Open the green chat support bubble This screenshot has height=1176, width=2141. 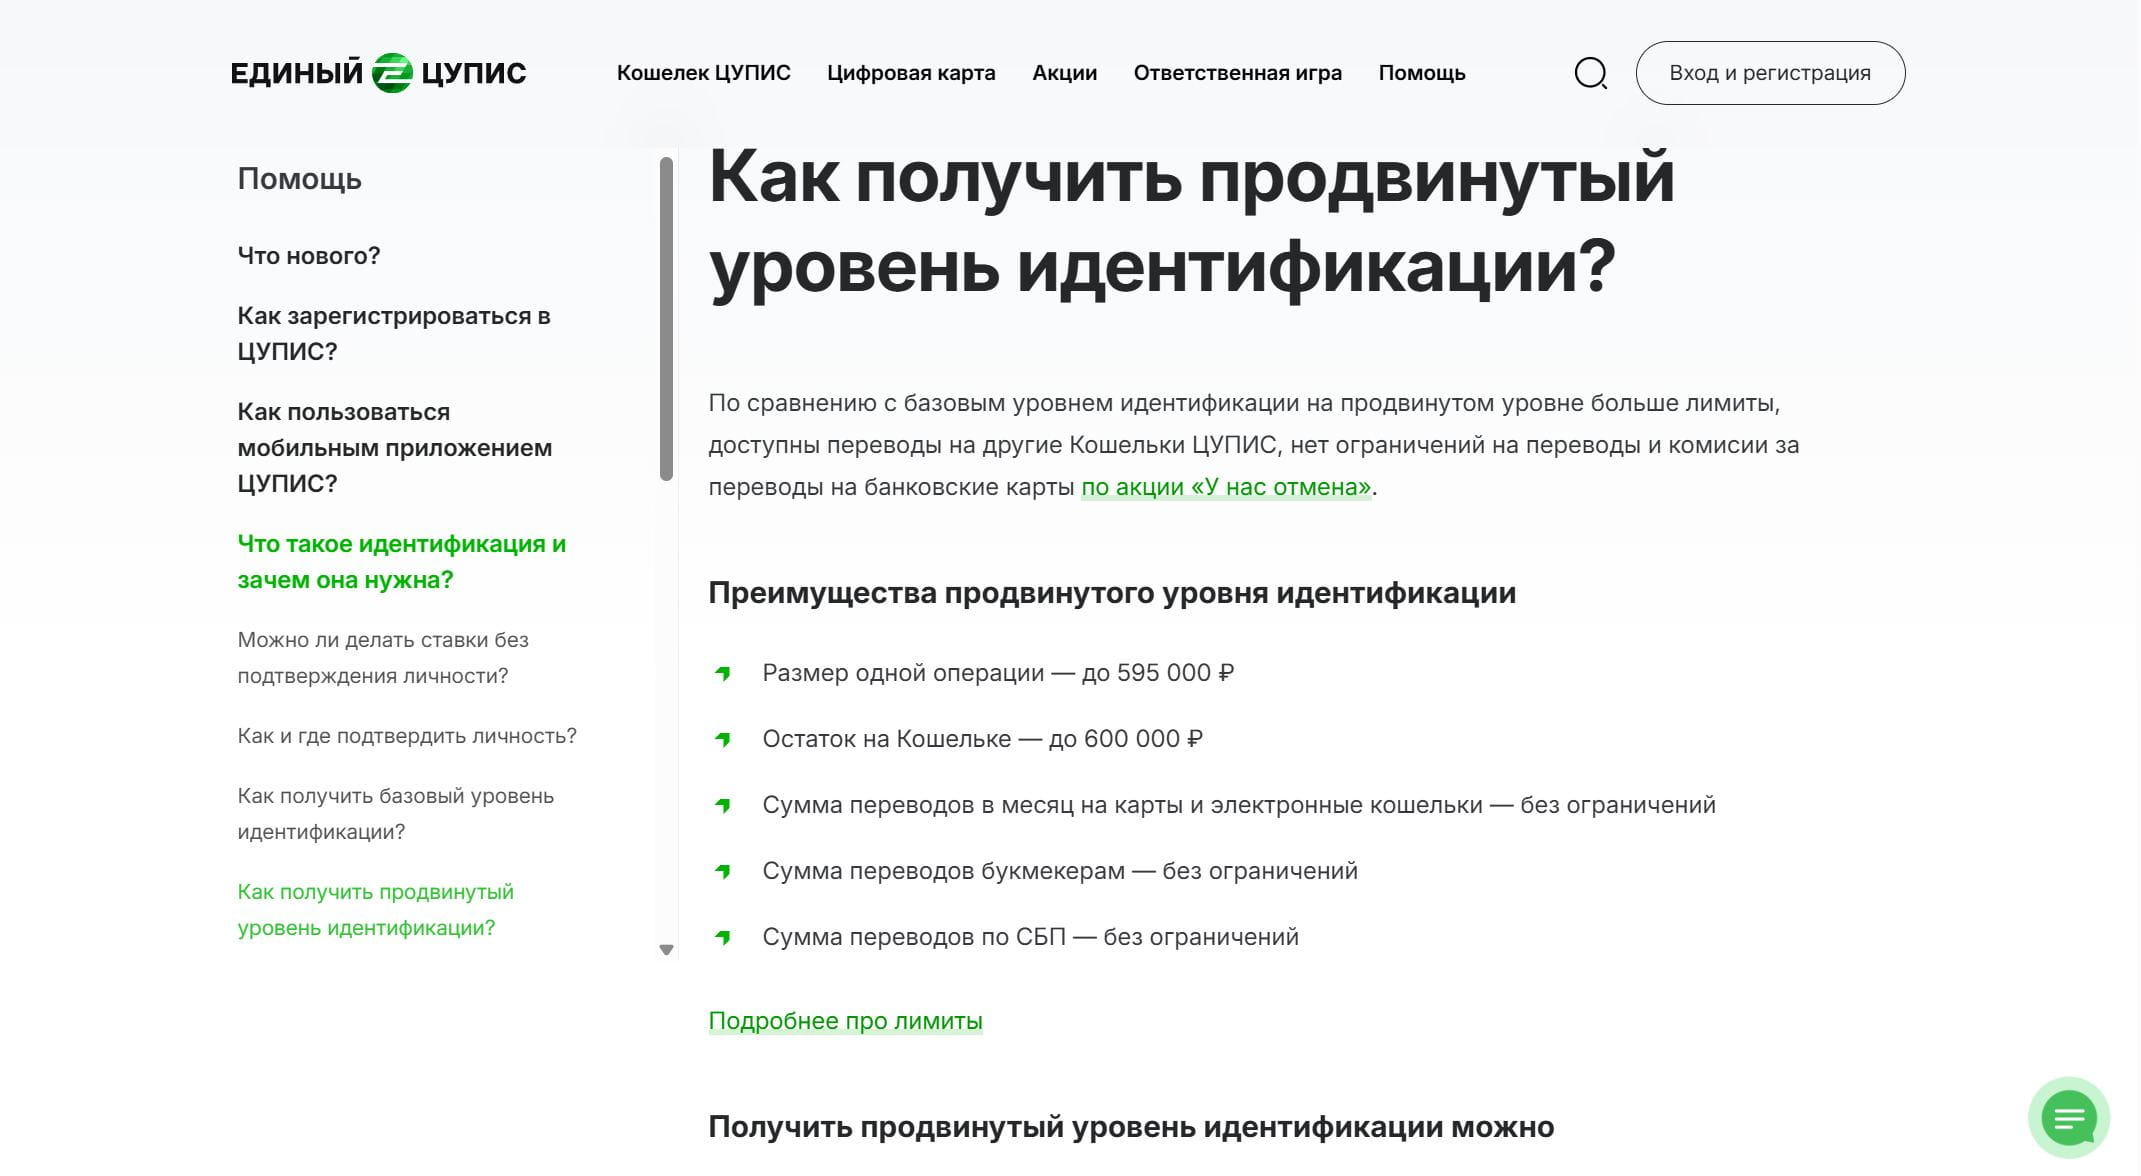(2068, 1117)
